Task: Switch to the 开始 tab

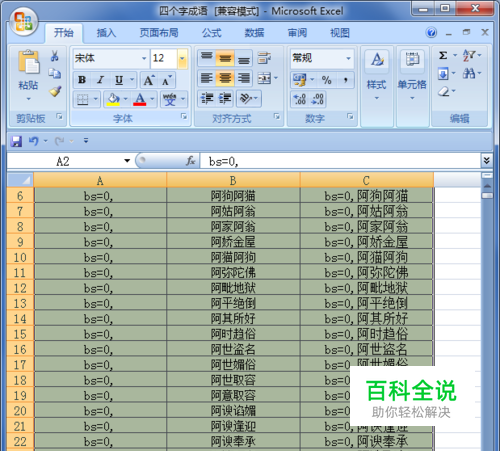Action: (x=64, y=33)
